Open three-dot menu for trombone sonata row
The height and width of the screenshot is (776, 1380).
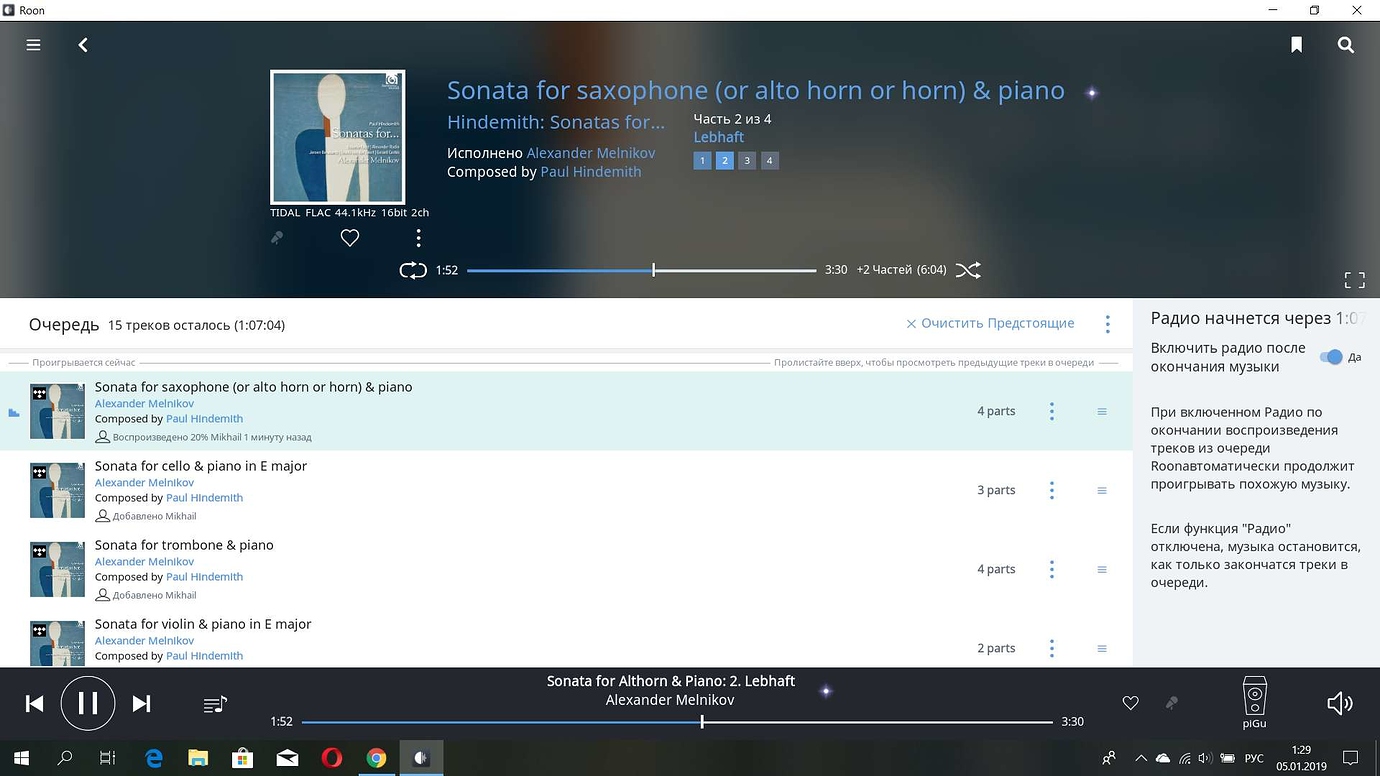(1051, 569)
